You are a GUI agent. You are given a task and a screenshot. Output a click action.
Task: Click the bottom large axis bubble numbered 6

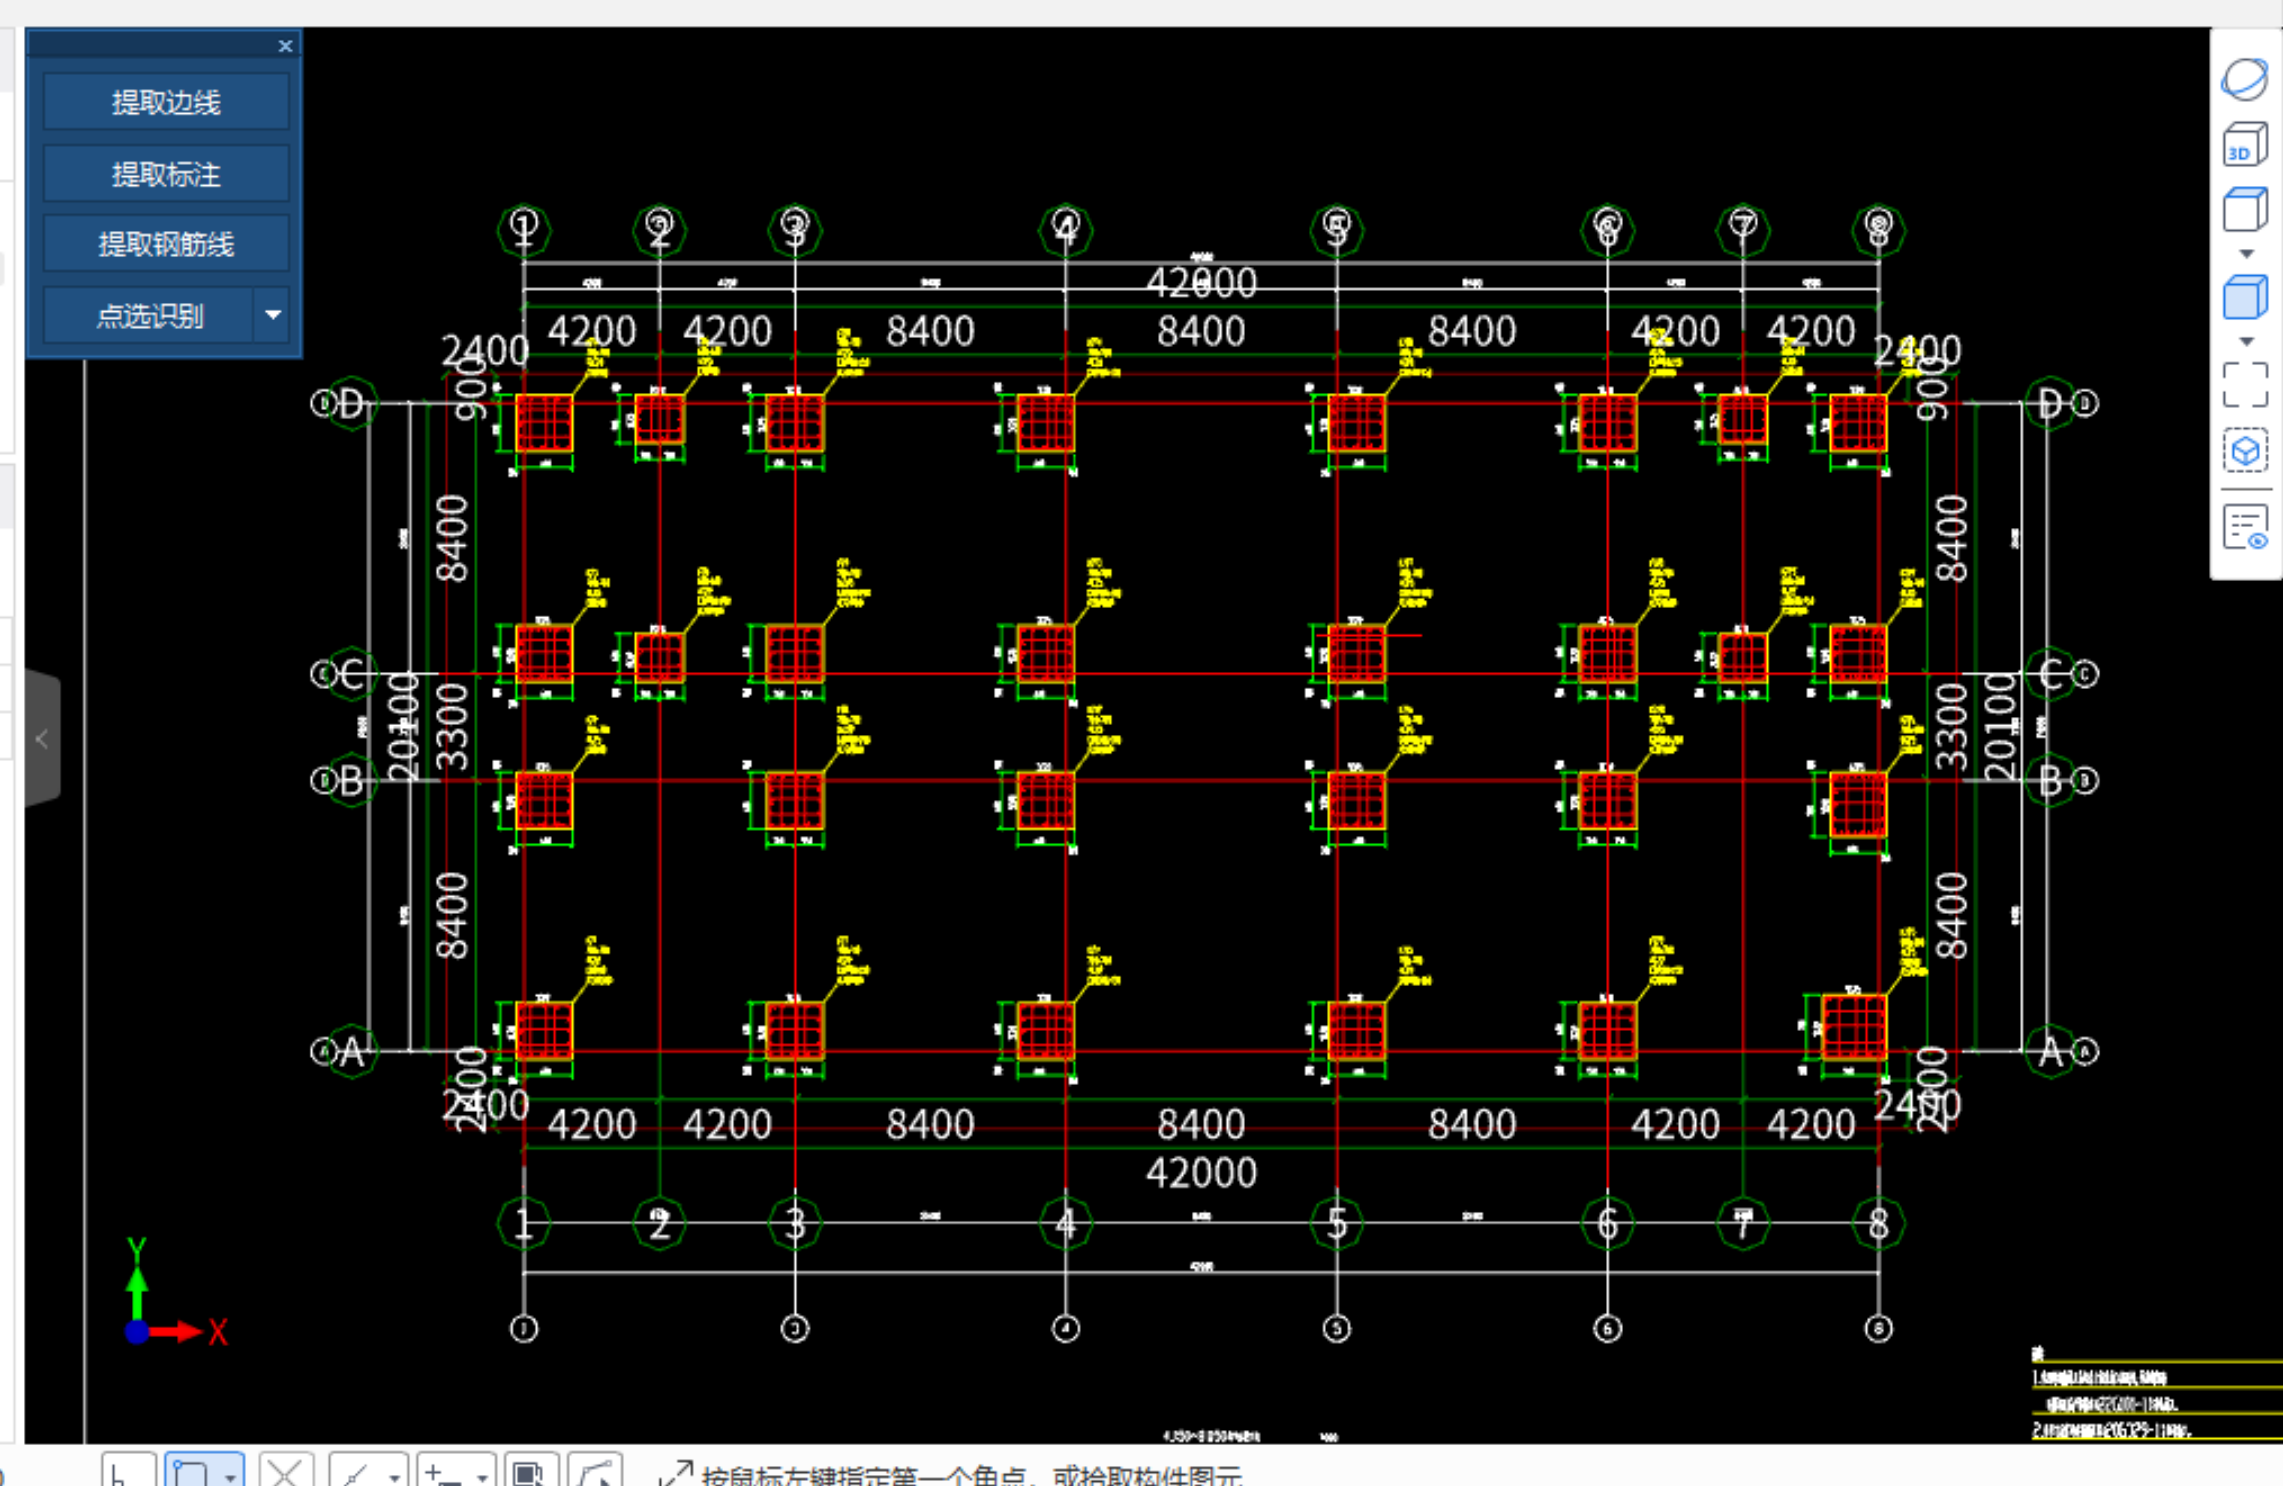(x=1608, y=1223)
